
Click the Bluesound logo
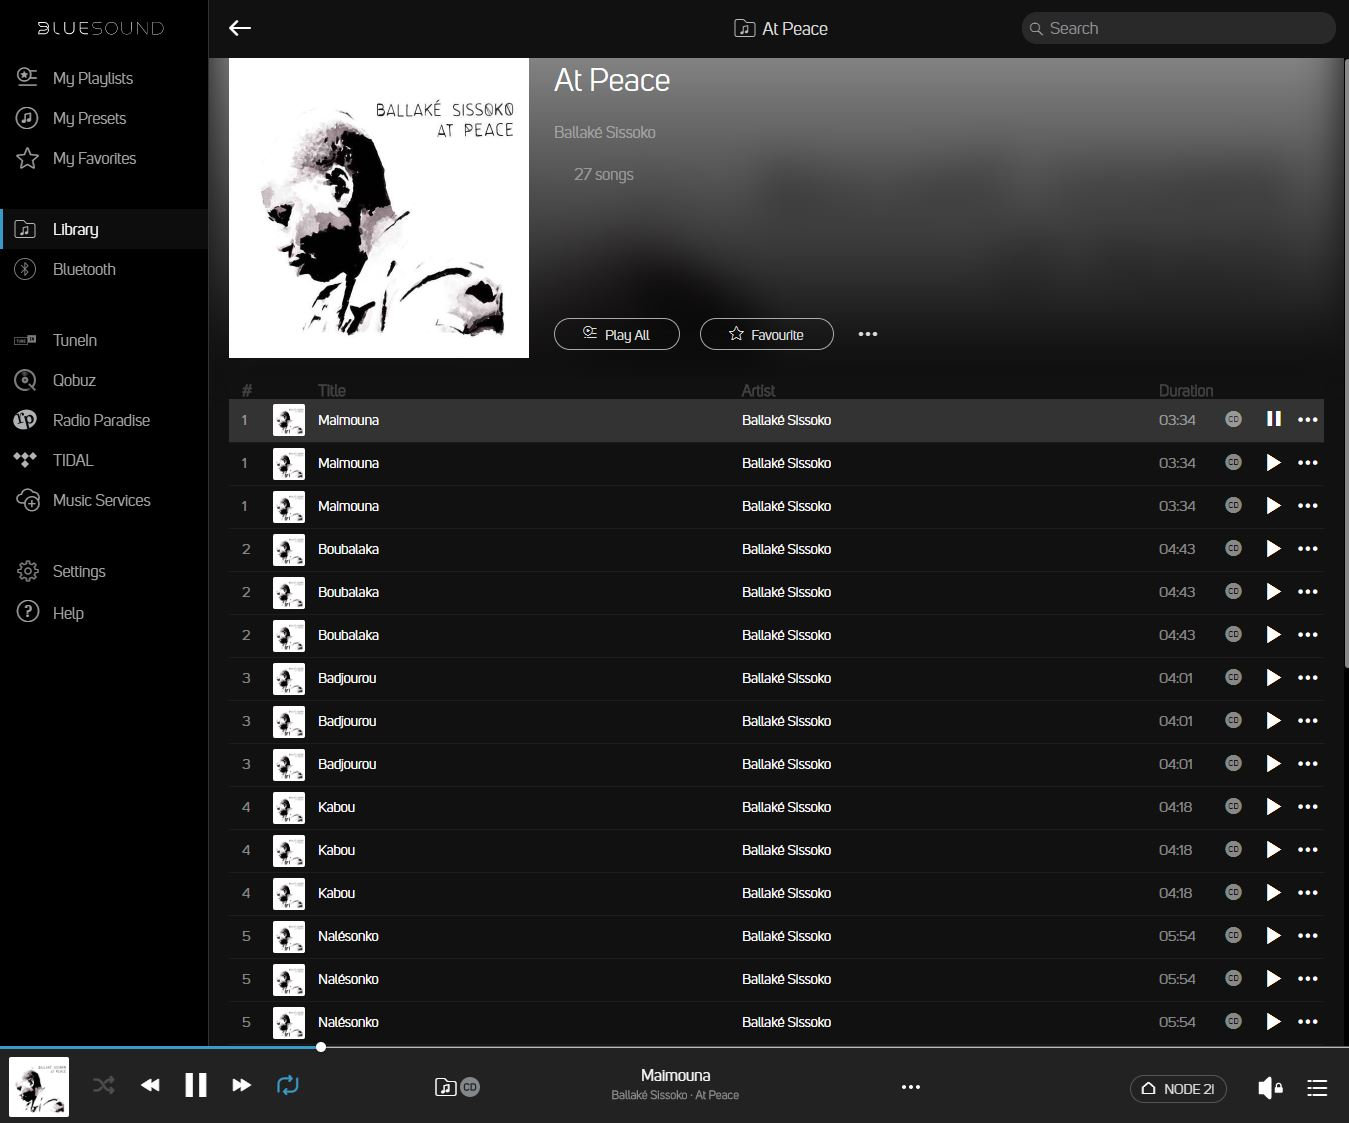[101, 28]
